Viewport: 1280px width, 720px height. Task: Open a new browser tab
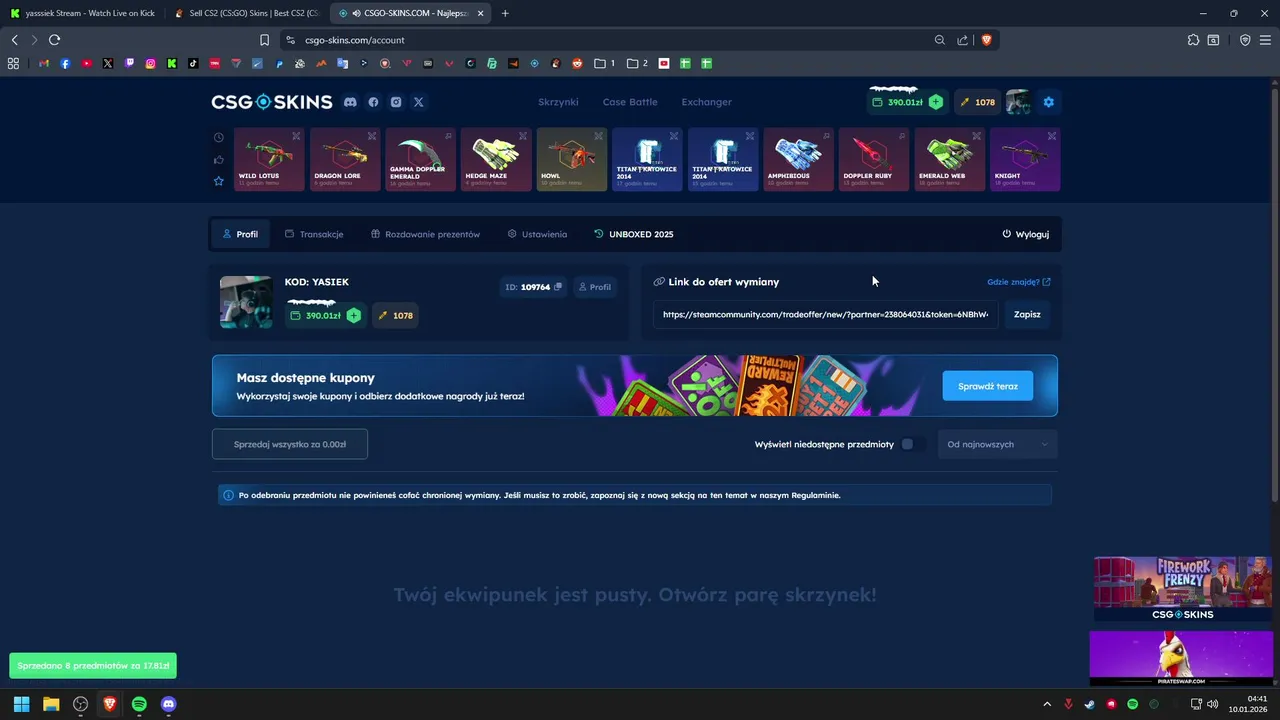pyautogui.click(x=505, y=13)
